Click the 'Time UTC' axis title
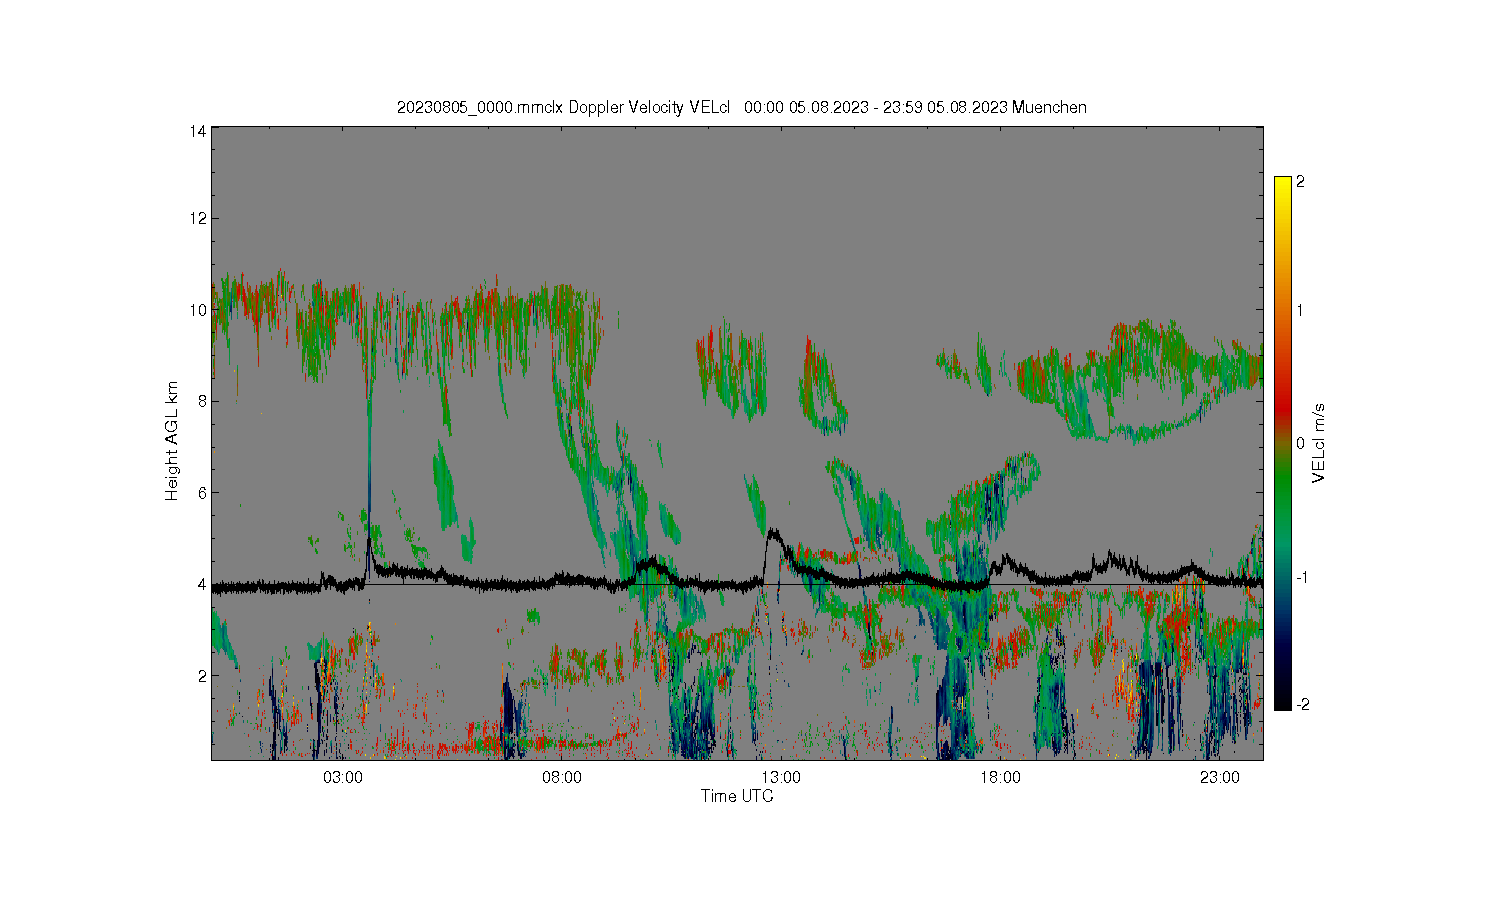Viewport: 1500px width, 900px height. (x=737, y=796)
